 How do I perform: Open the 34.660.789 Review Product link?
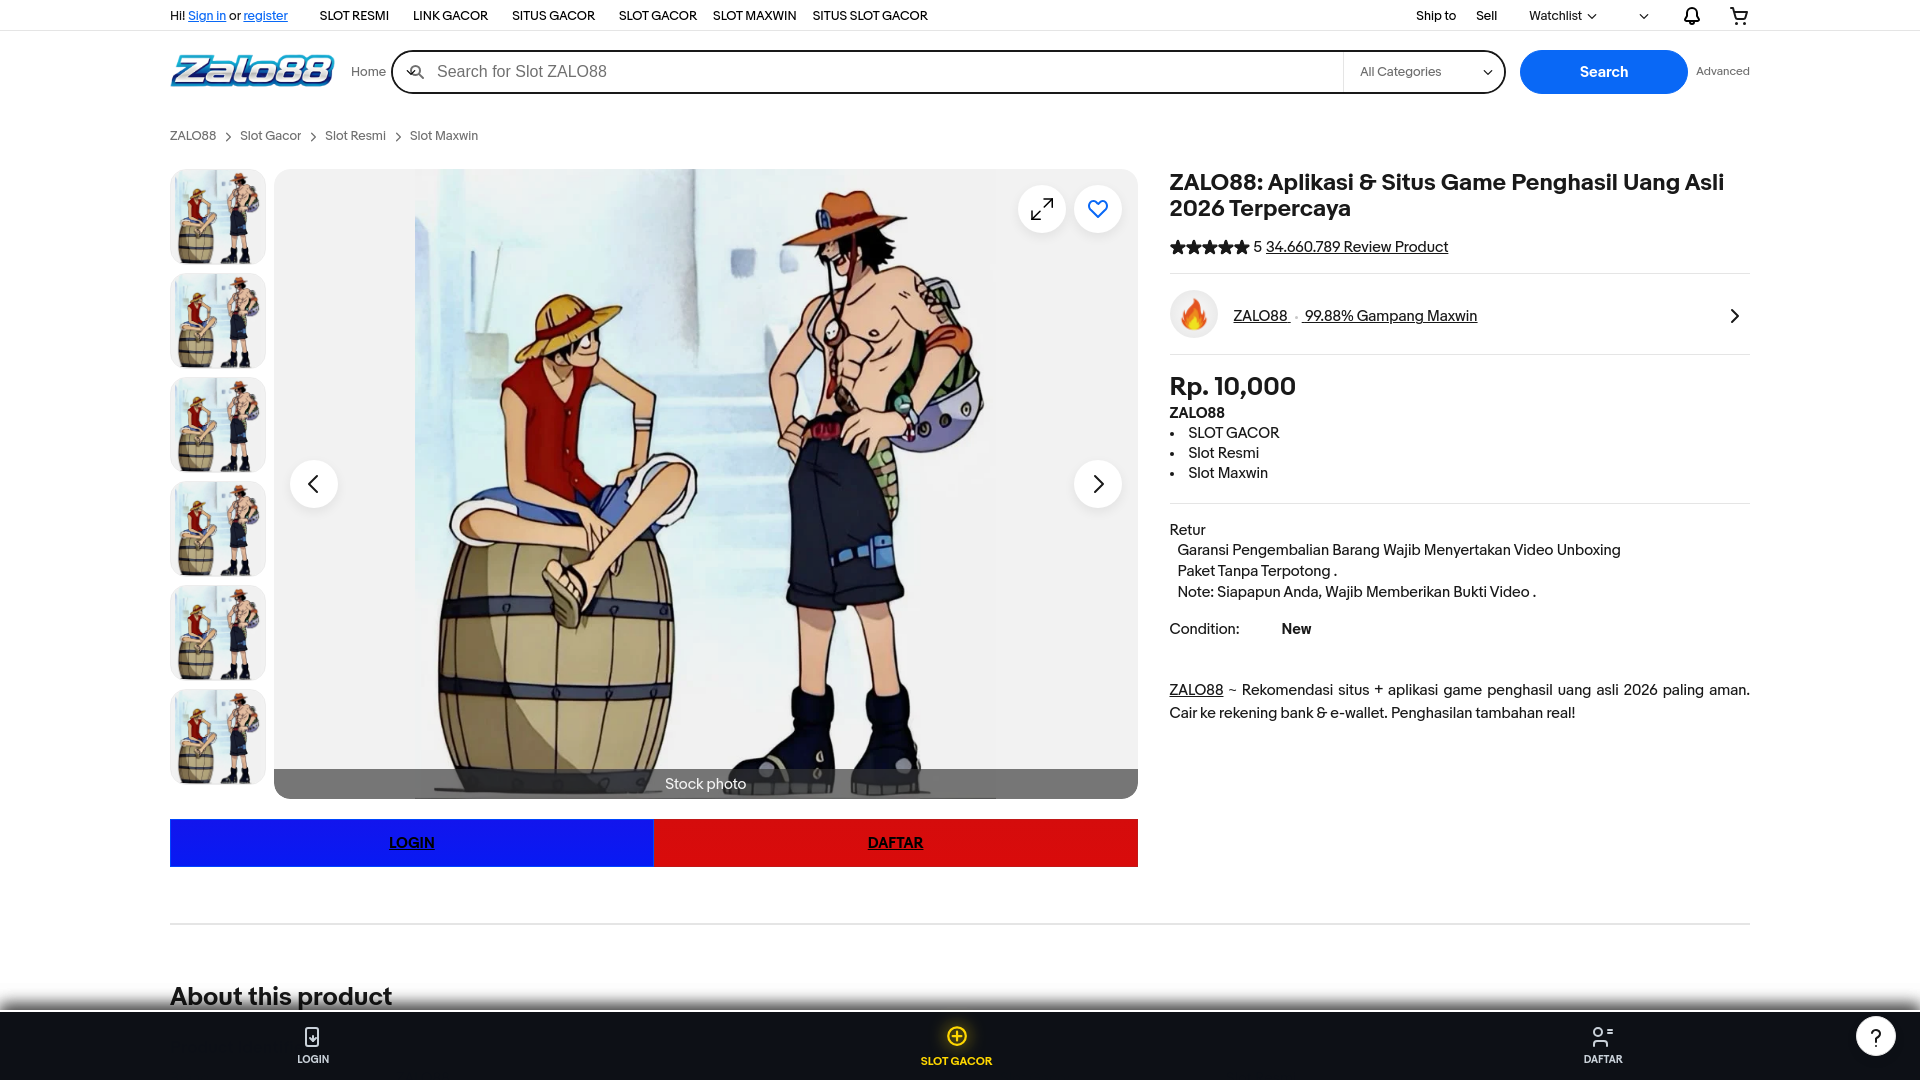[x=1356, y=247]
